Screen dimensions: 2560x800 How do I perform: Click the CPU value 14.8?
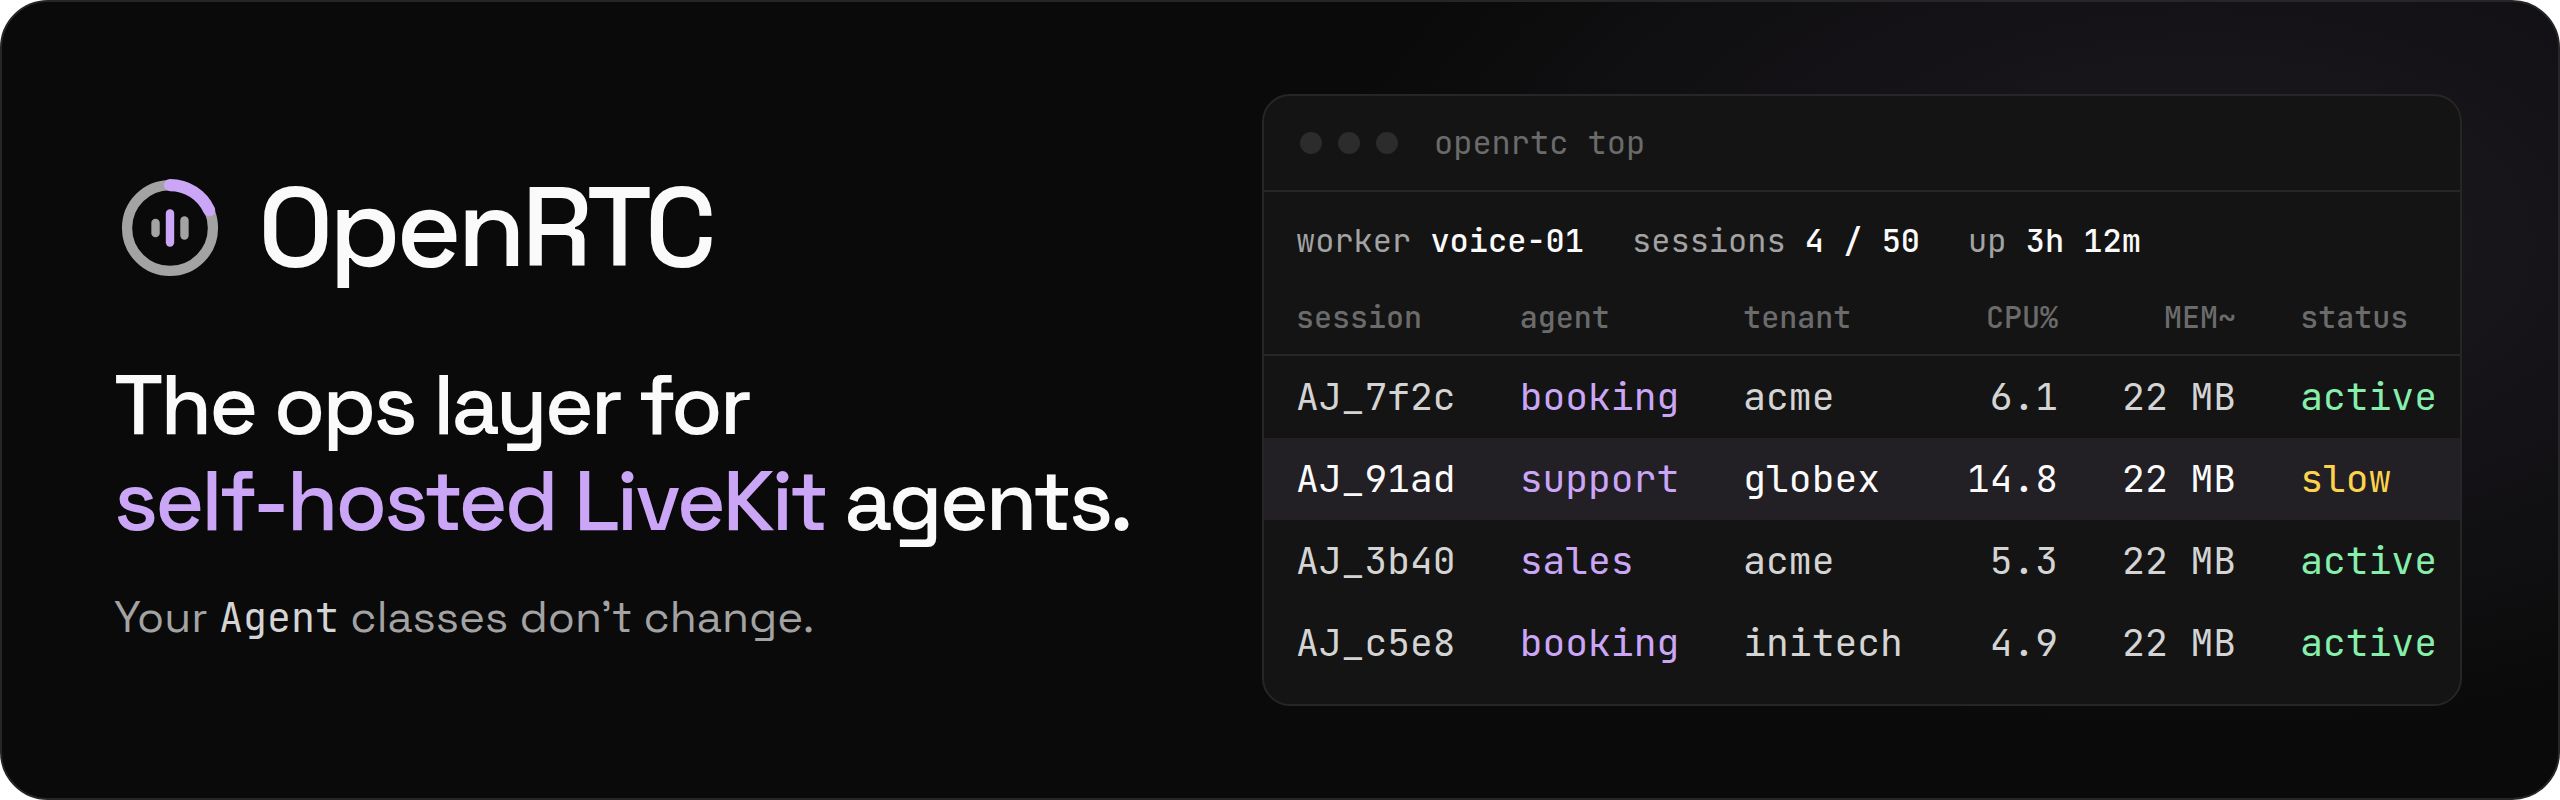point(2013,479)
